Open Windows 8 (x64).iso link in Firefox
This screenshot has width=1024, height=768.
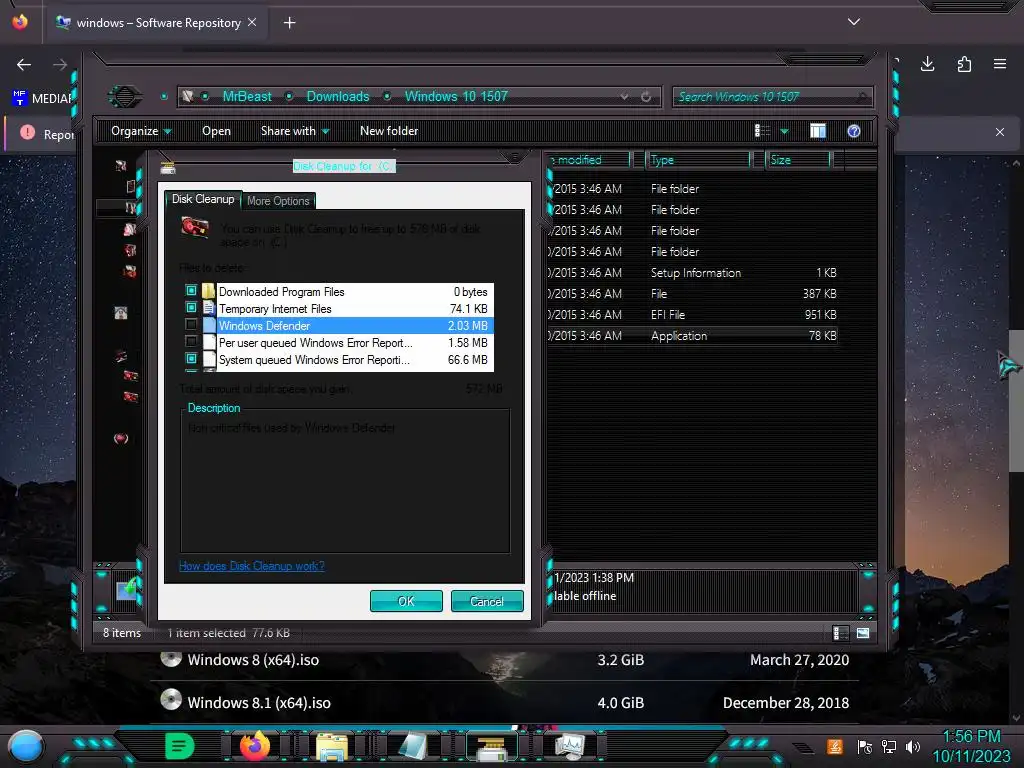(x=253, y=660)
